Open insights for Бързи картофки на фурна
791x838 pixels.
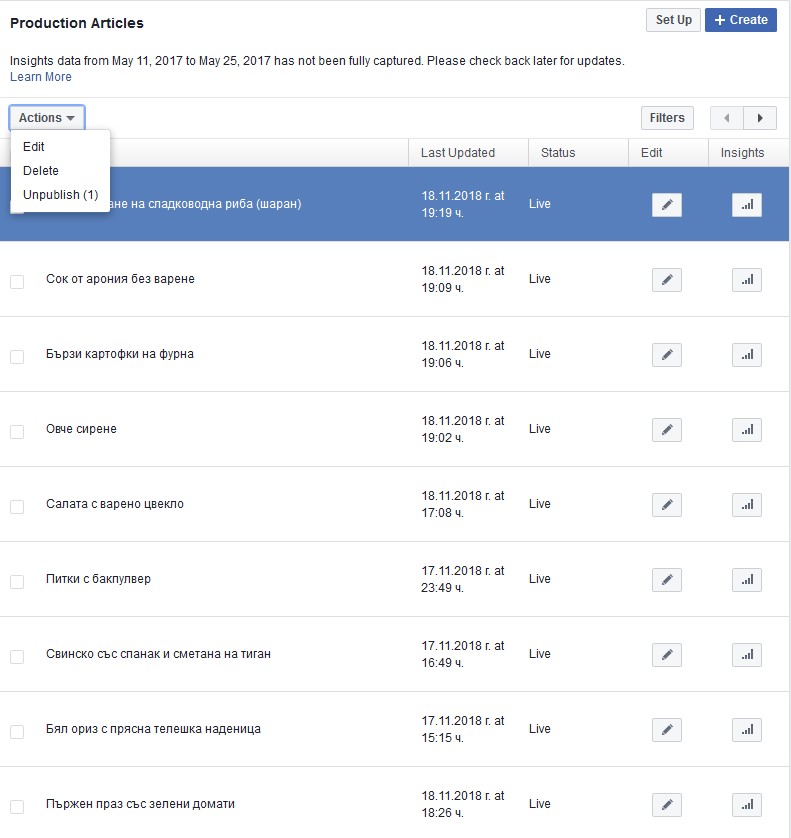coord(747,355)
